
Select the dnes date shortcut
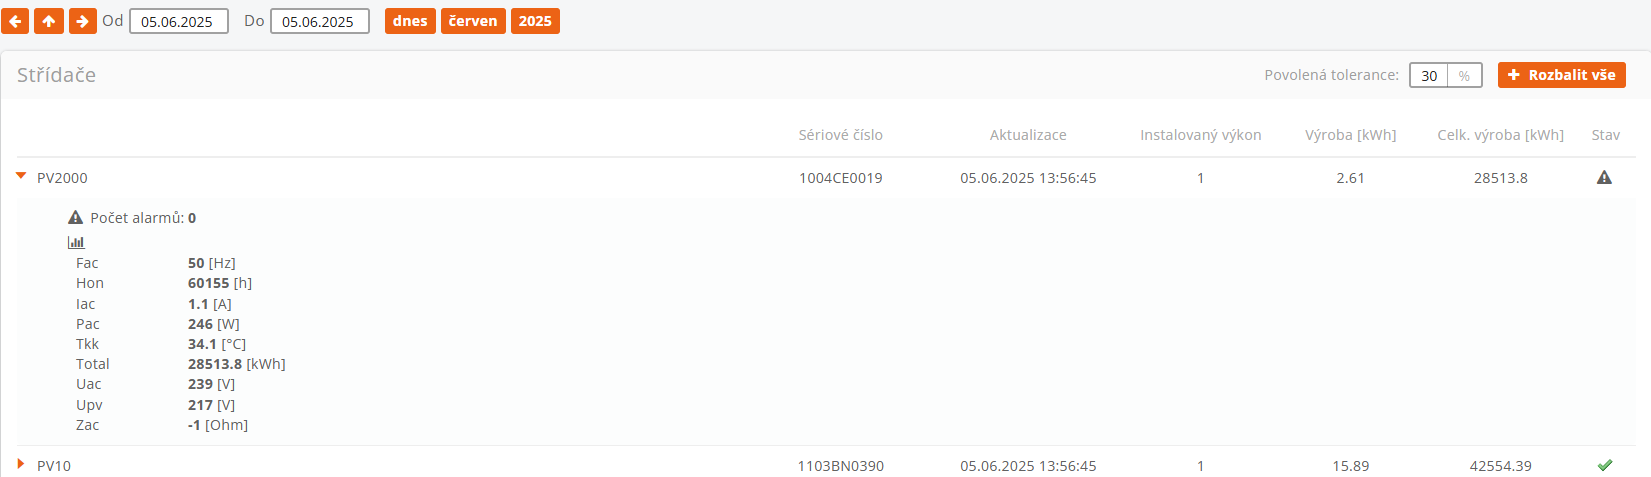410,21
